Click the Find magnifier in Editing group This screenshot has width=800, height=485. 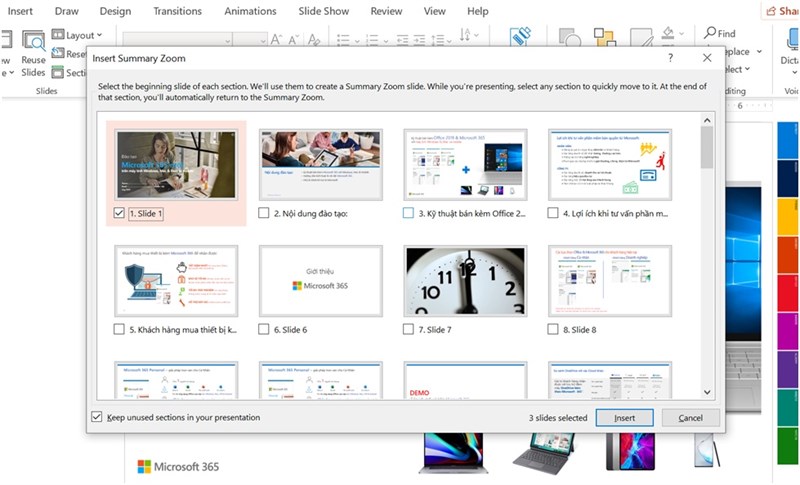pyautogui.click(x=710, y=33)
